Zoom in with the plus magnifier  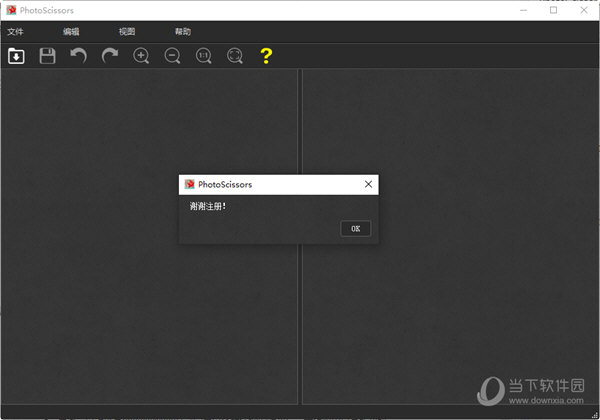[141, 56]
